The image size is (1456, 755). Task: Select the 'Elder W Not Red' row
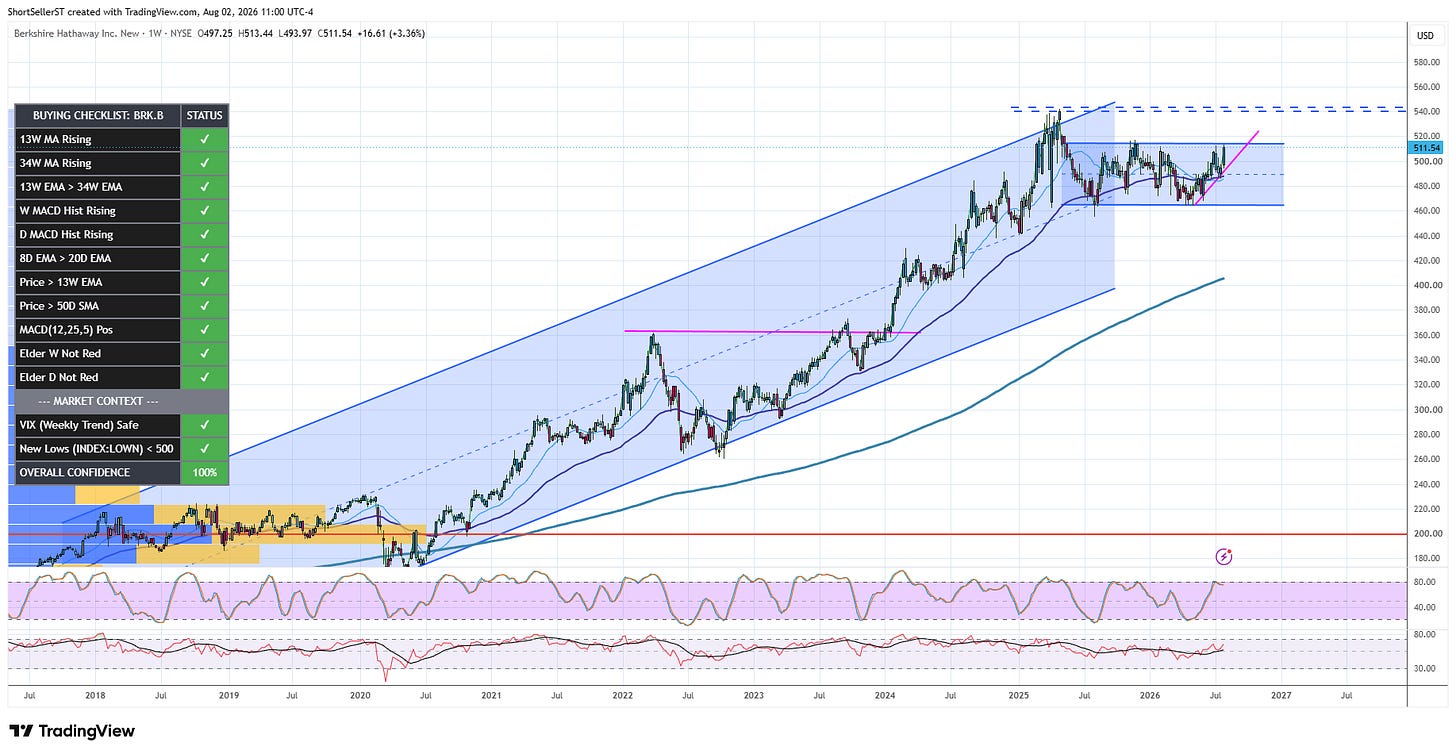(121, 353)
